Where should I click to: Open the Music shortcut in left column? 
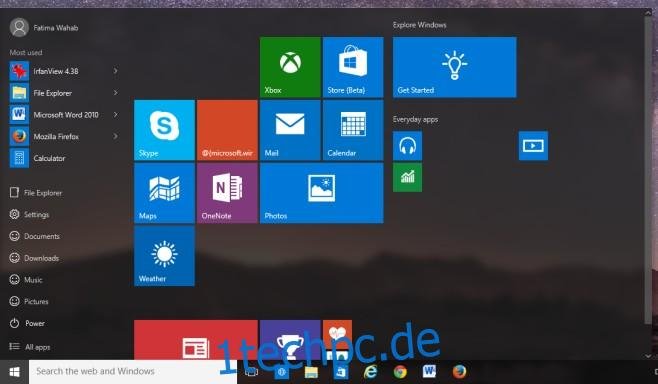tap(26, 280)
